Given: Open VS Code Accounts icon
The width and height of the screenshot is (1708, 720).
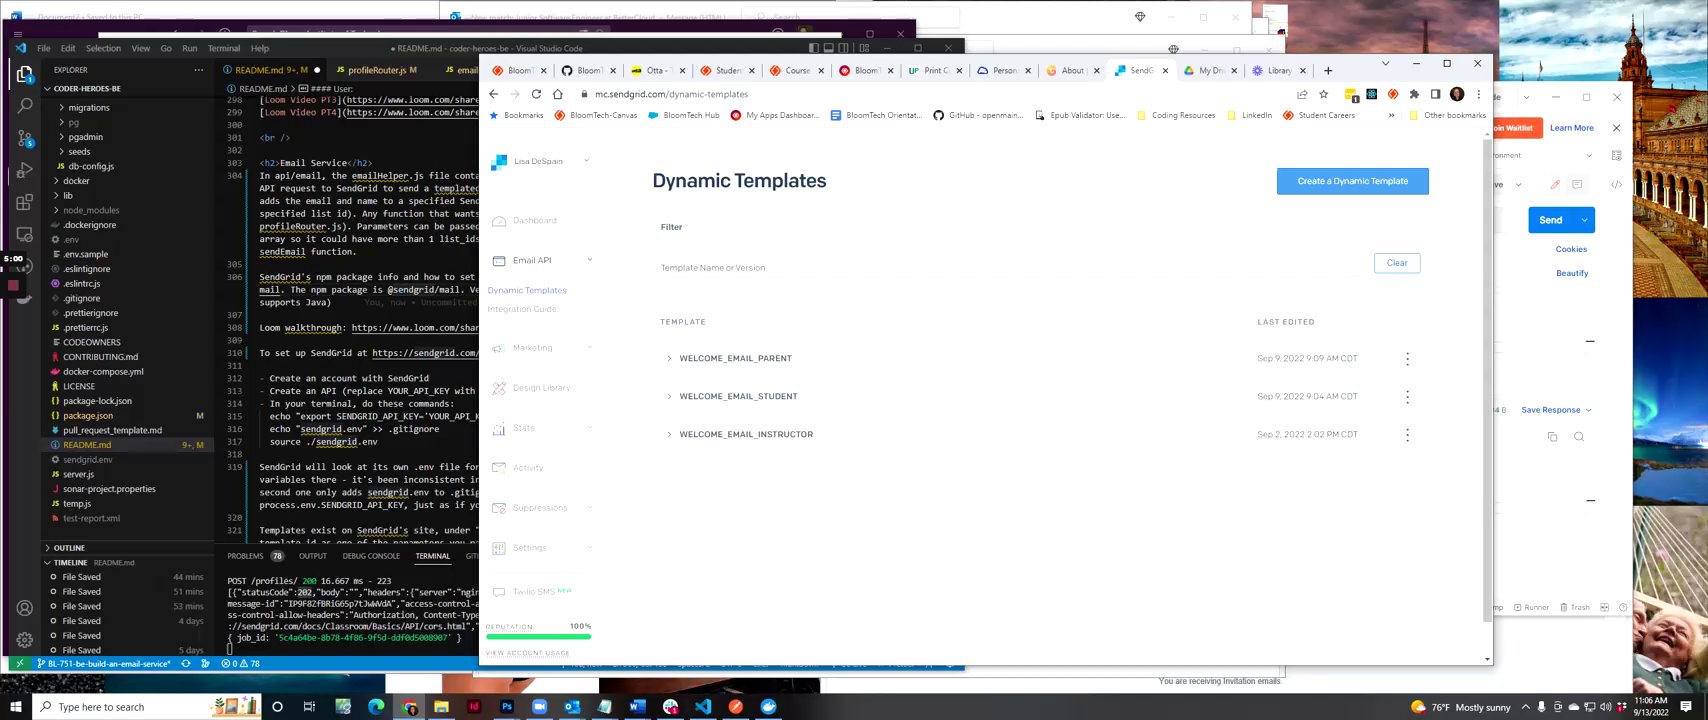Looking at the screenshot, I should pyautogui.click(x=24, y=608).
